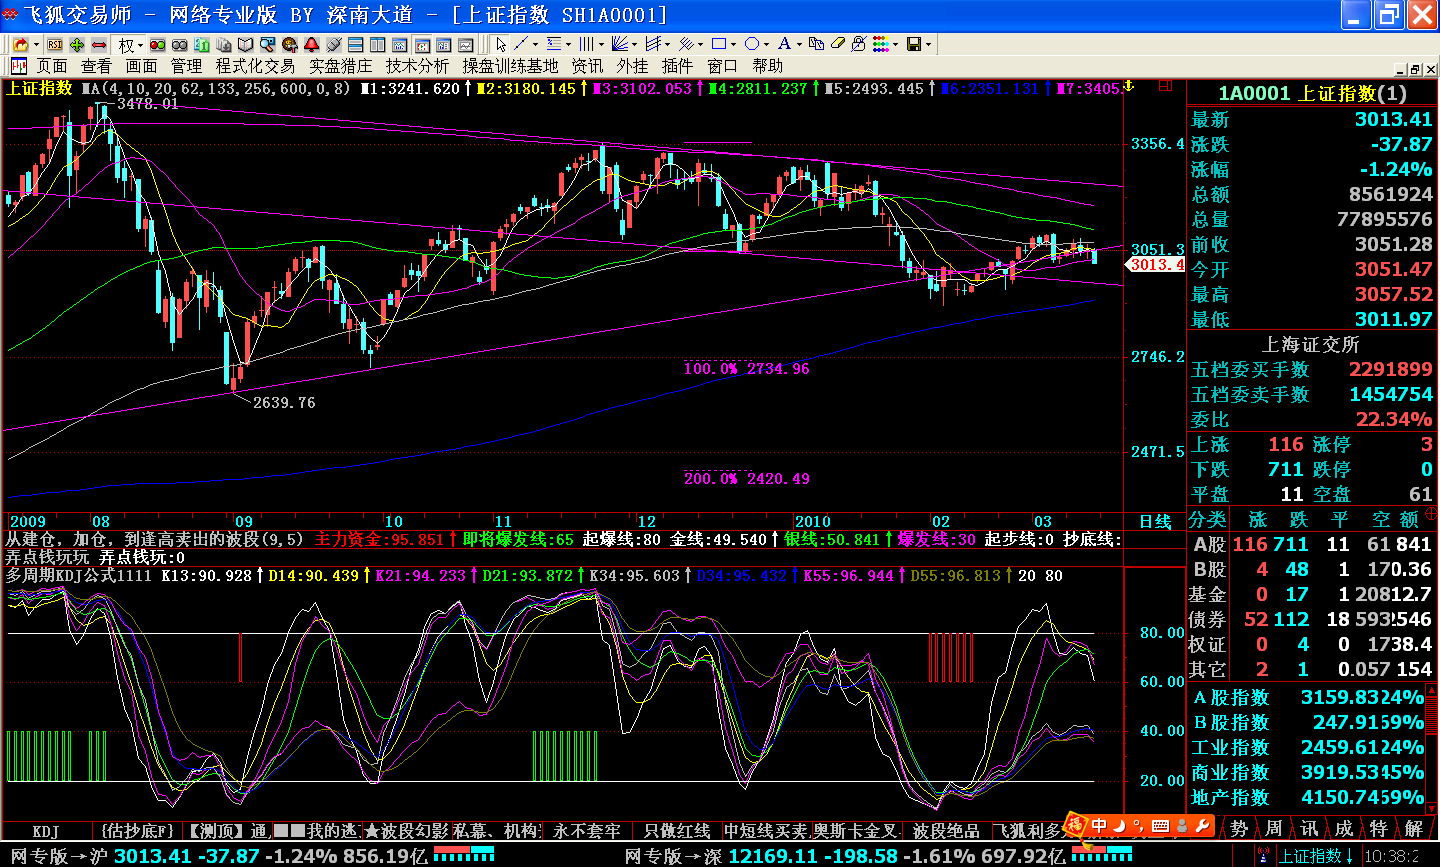Expand the text tool A dropdown arrow
This screenshot has height=867, width=1440.
pyautogui.click(x=799, y=45)
